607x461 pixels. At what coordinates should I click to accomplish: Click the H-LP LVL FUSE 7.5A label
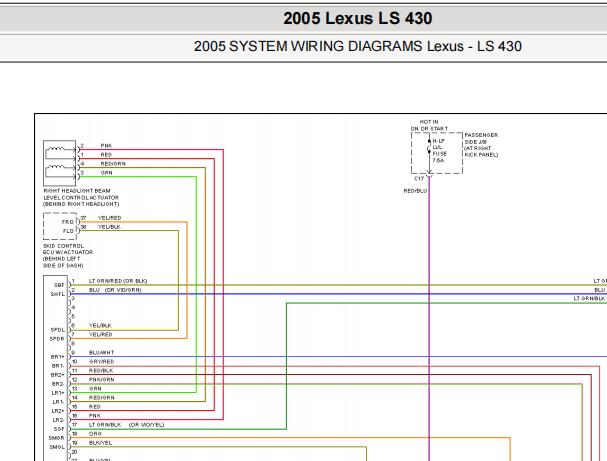[439, 151]
